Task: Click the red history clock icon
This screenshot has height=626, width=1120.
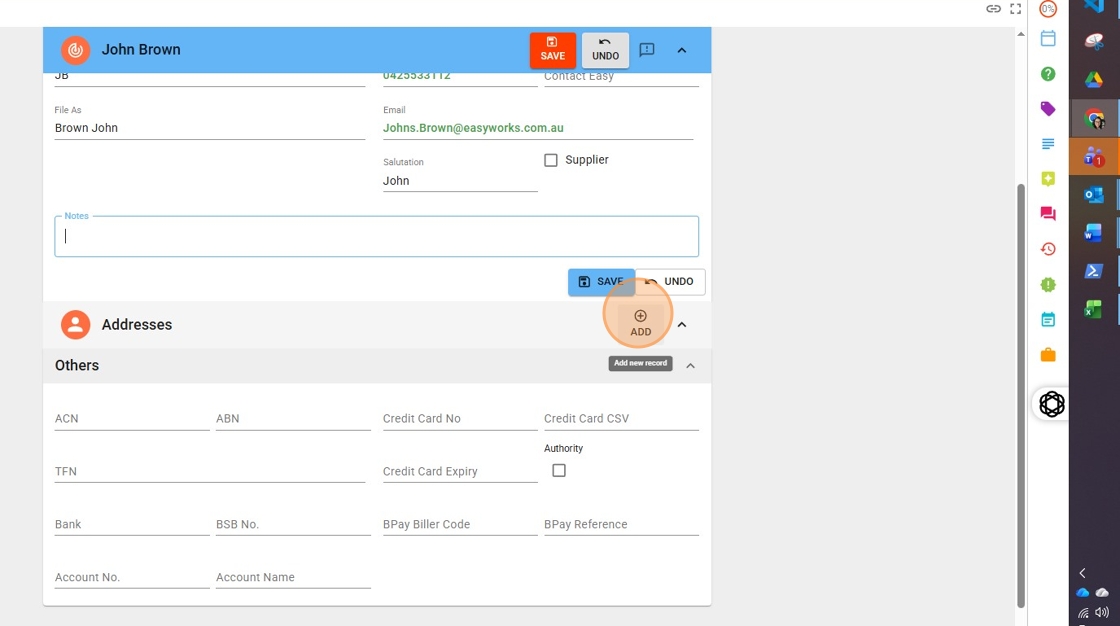Action: [x=1048, y=249]
